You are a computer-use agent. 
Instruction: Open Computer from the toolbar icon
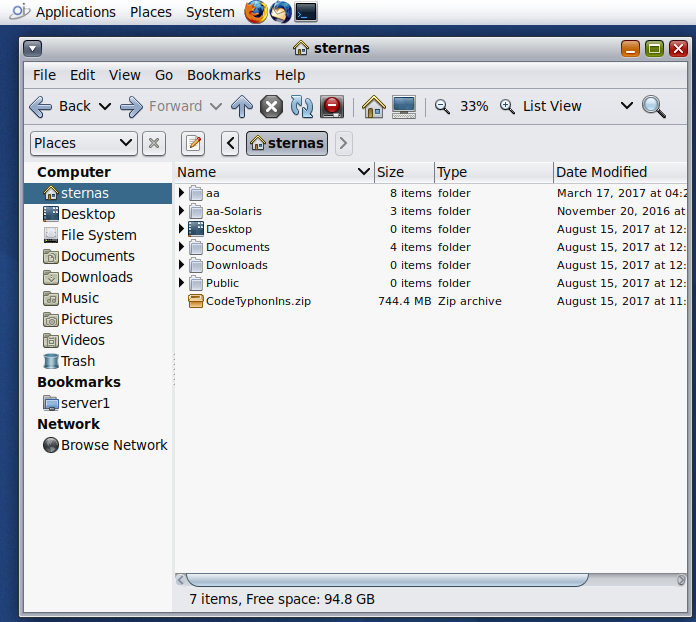click(x=404, y=107)
